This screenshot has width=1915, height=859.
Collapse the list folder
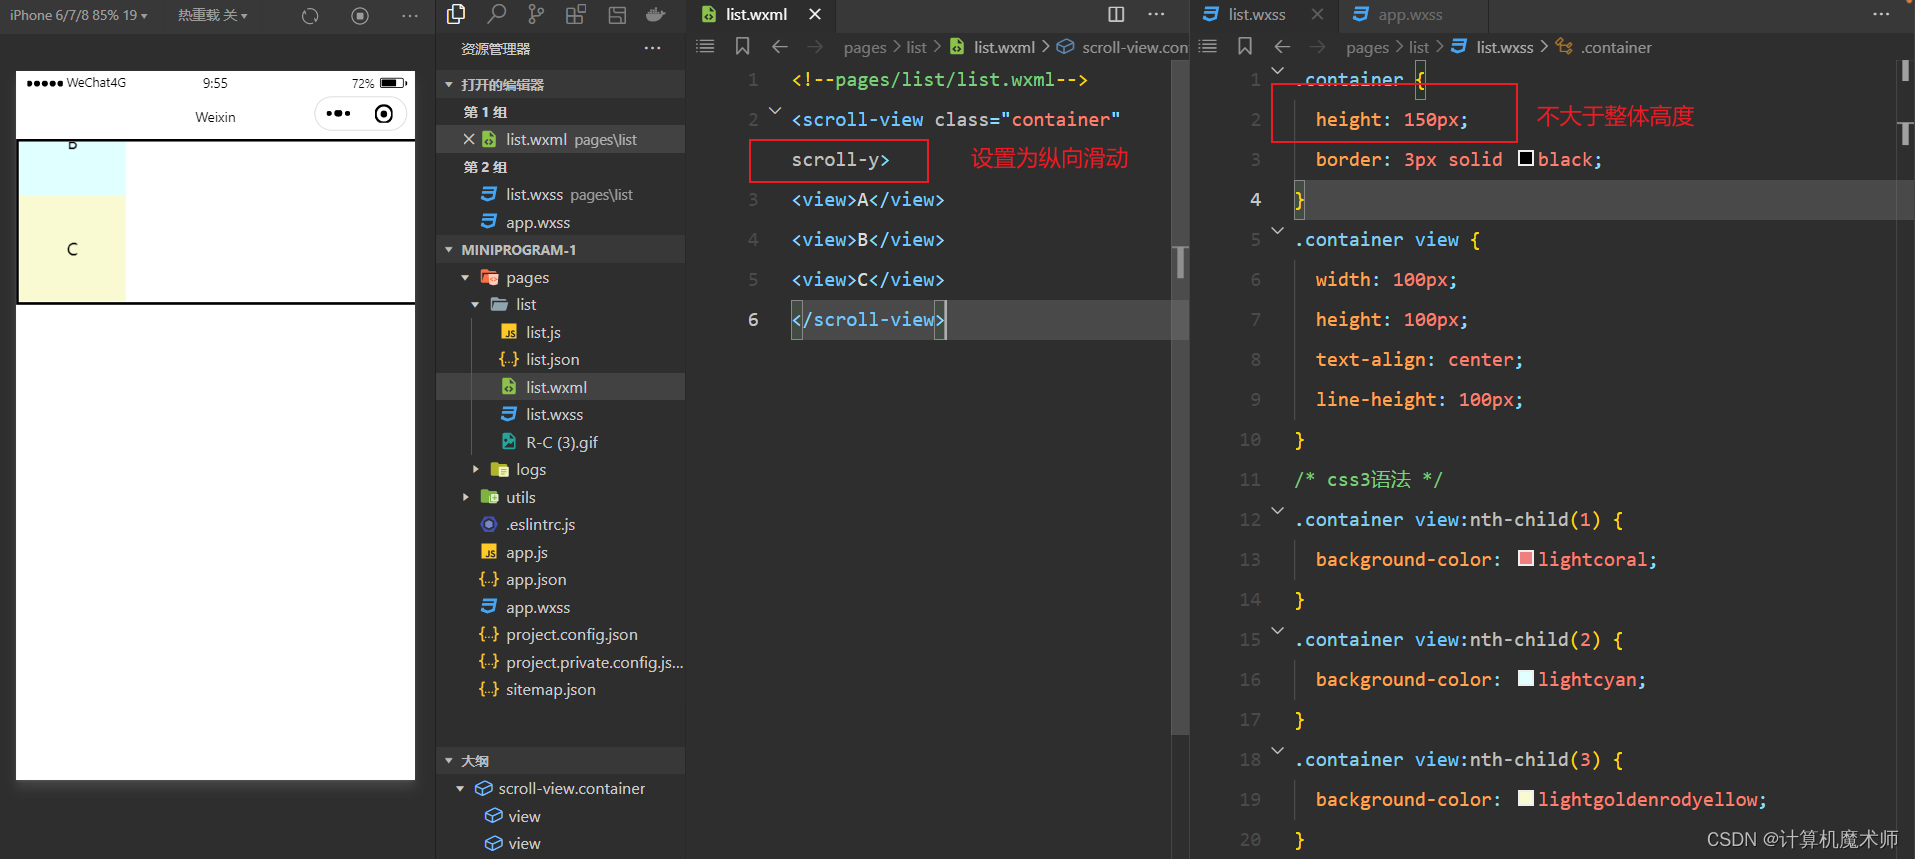click(475, 305)
